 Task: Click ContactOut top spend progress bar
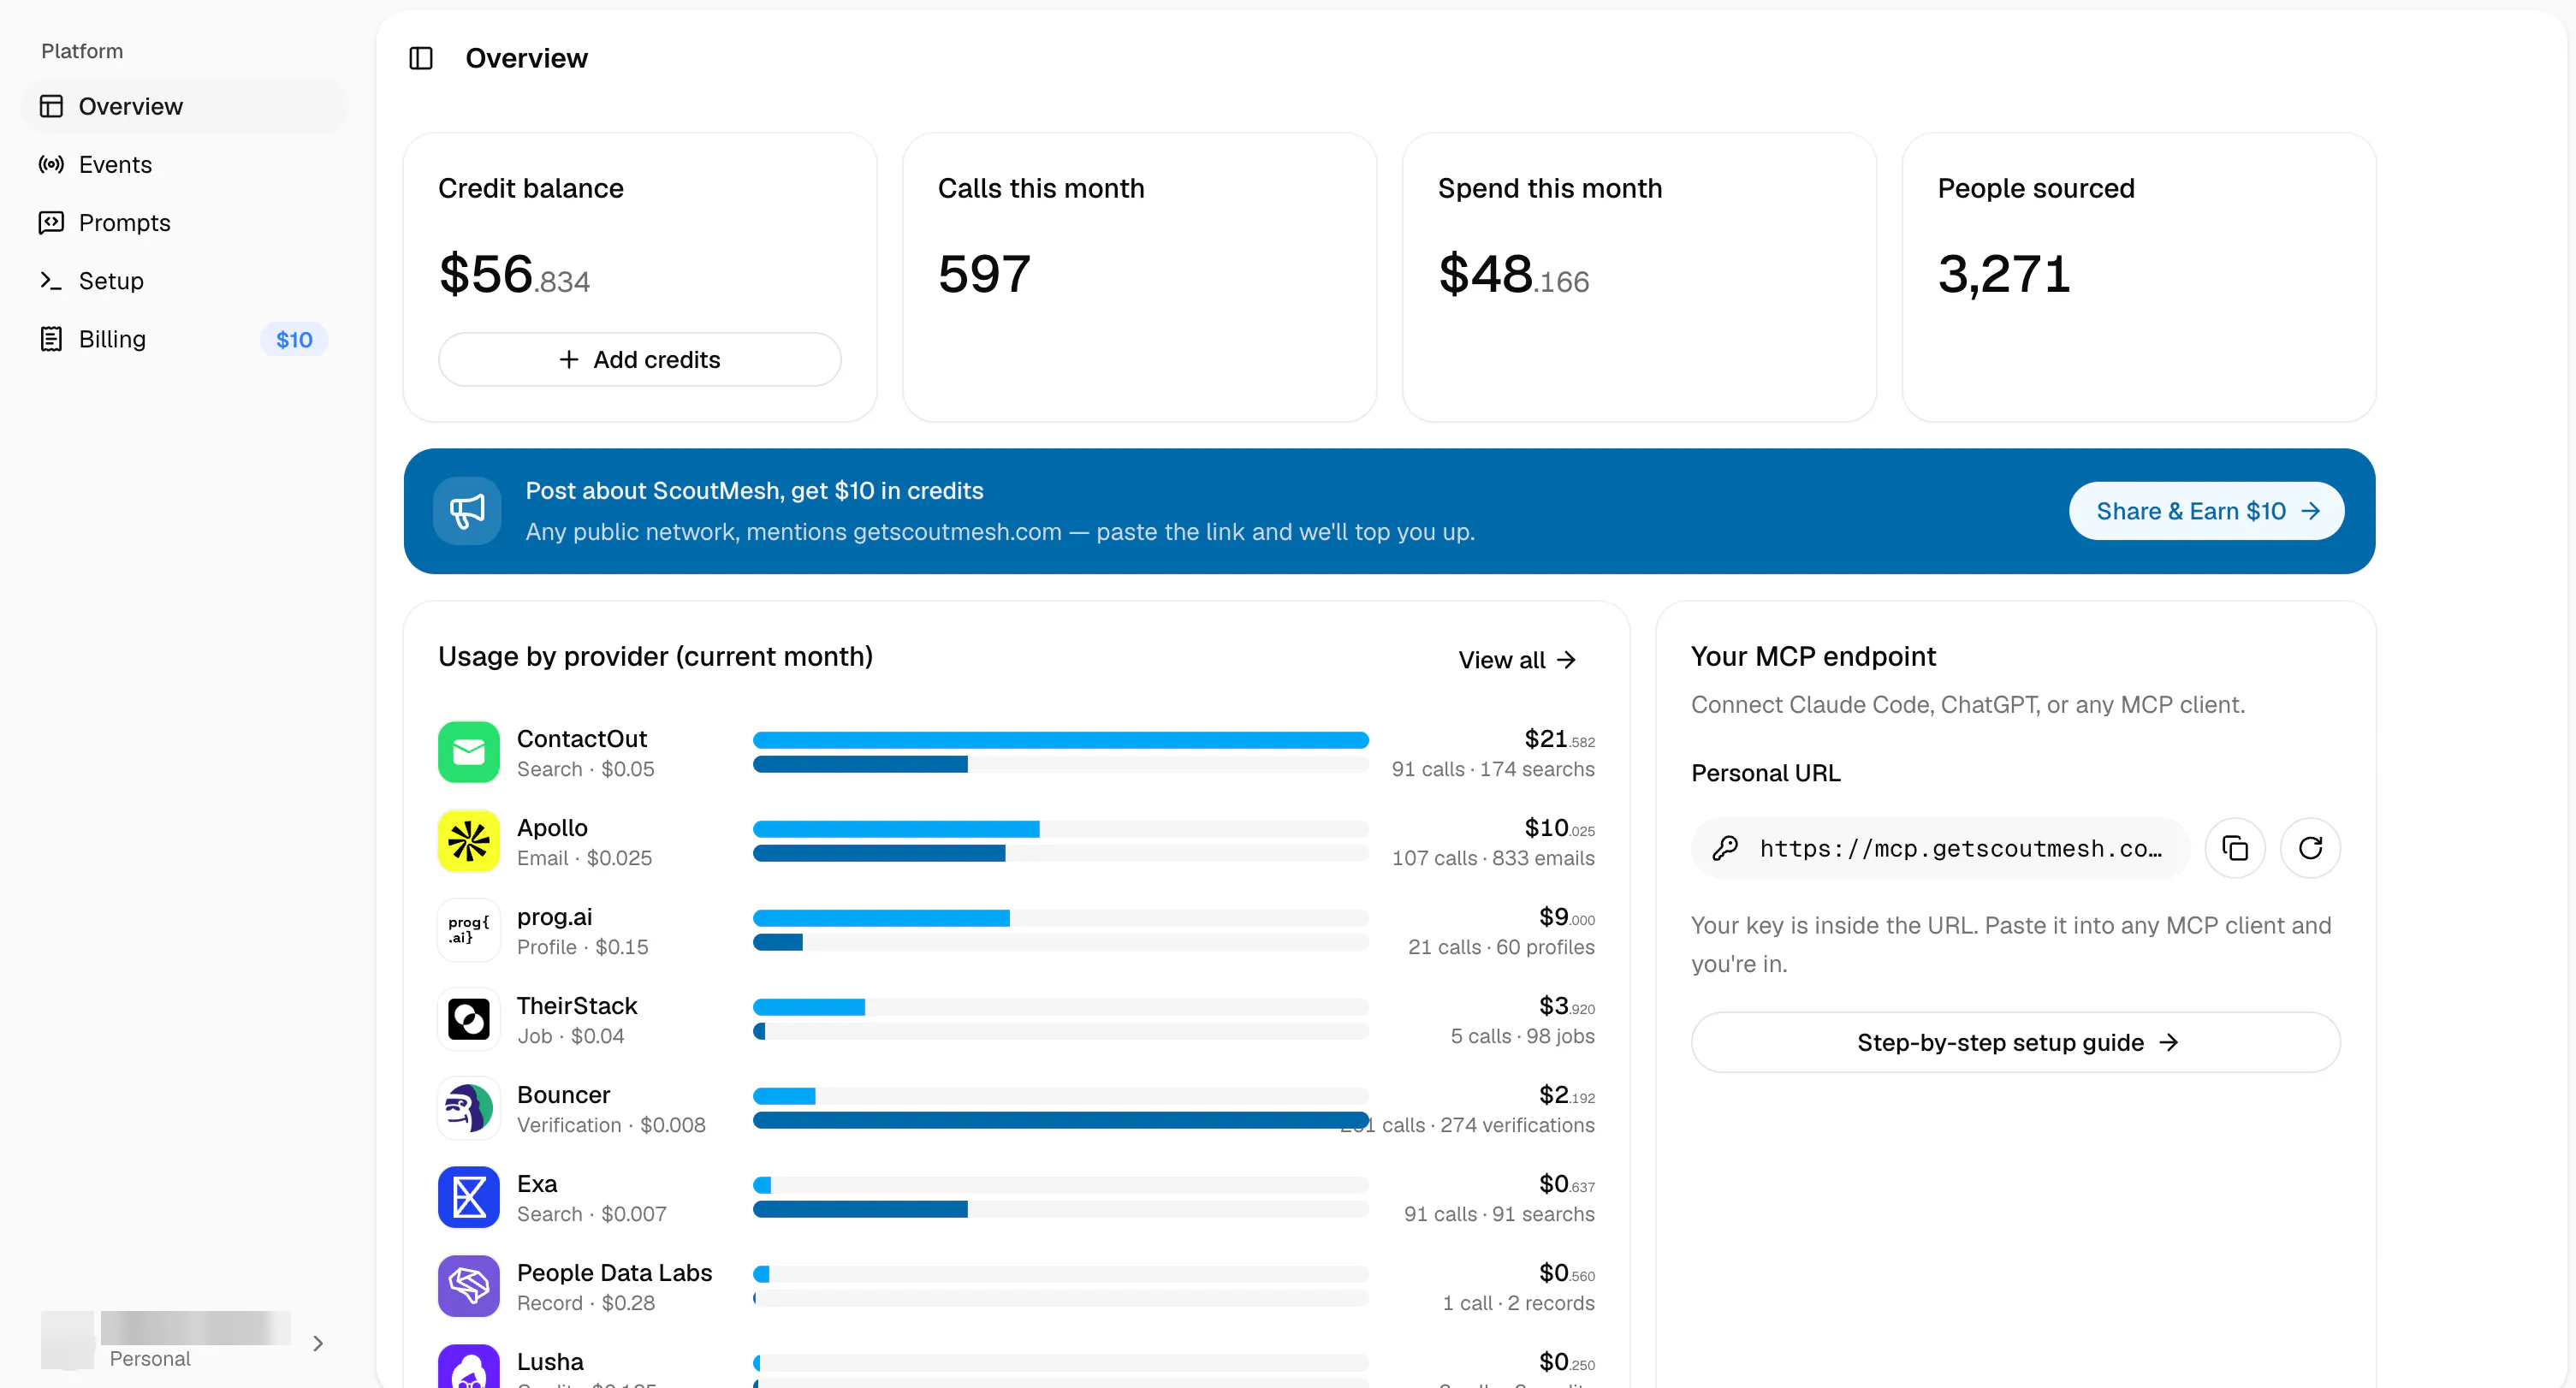1060,740
